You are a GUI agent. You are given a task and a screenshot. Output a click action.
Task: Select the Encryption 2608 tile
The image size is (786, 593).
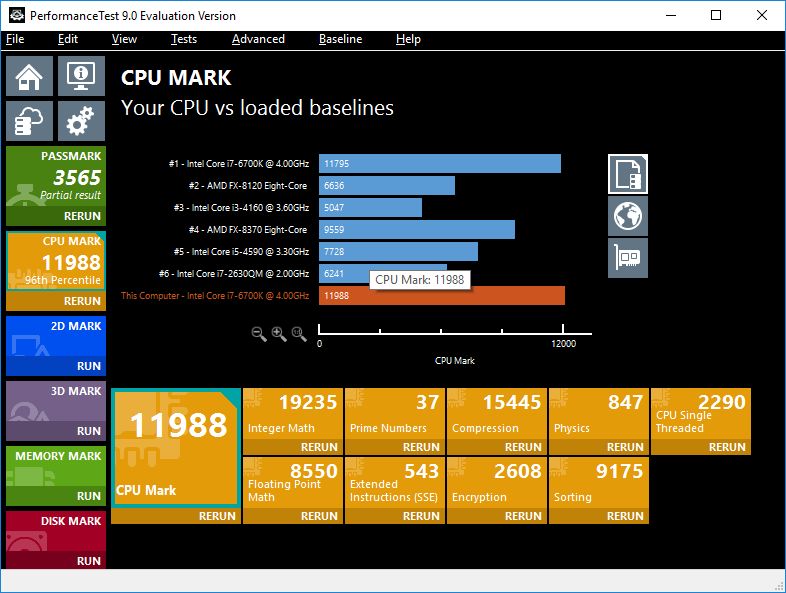[x=497, y=483]
